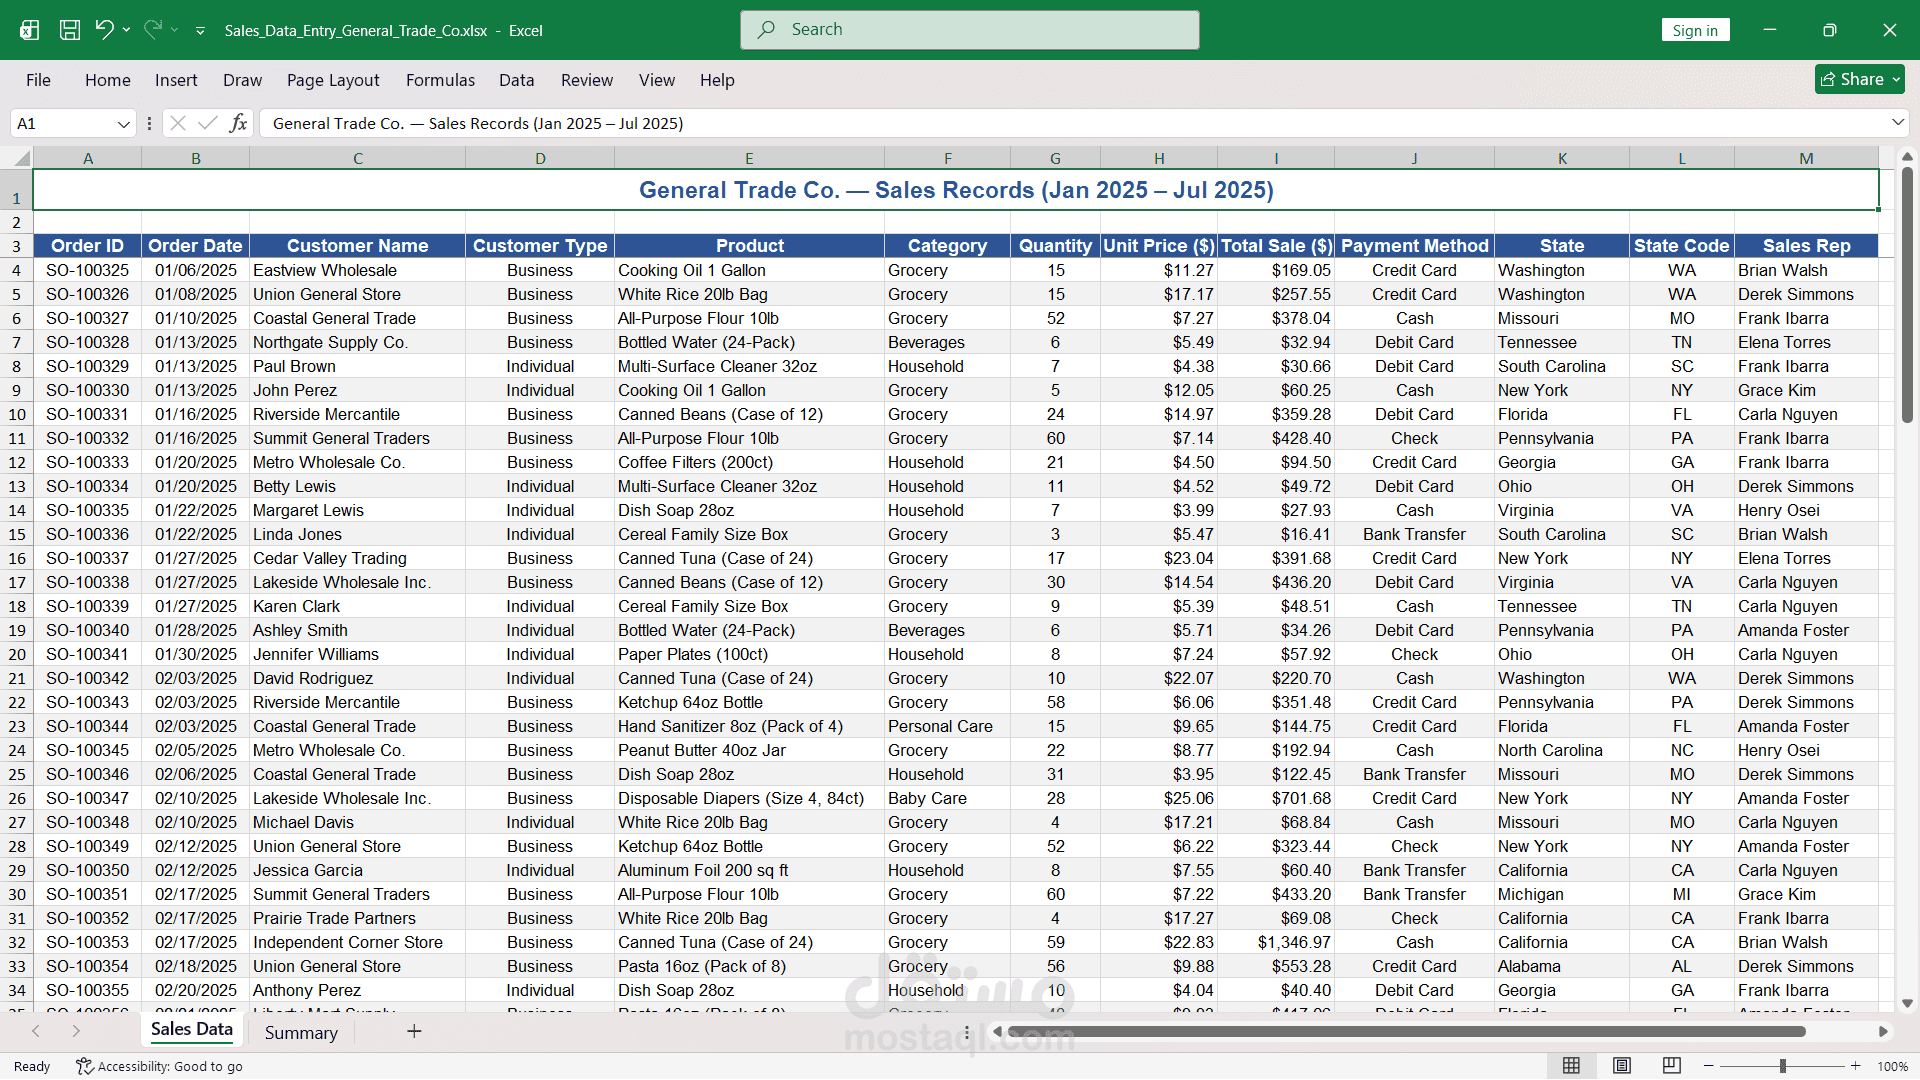
Task: Switch to the Summary sheet tab
Action: 301,1033
